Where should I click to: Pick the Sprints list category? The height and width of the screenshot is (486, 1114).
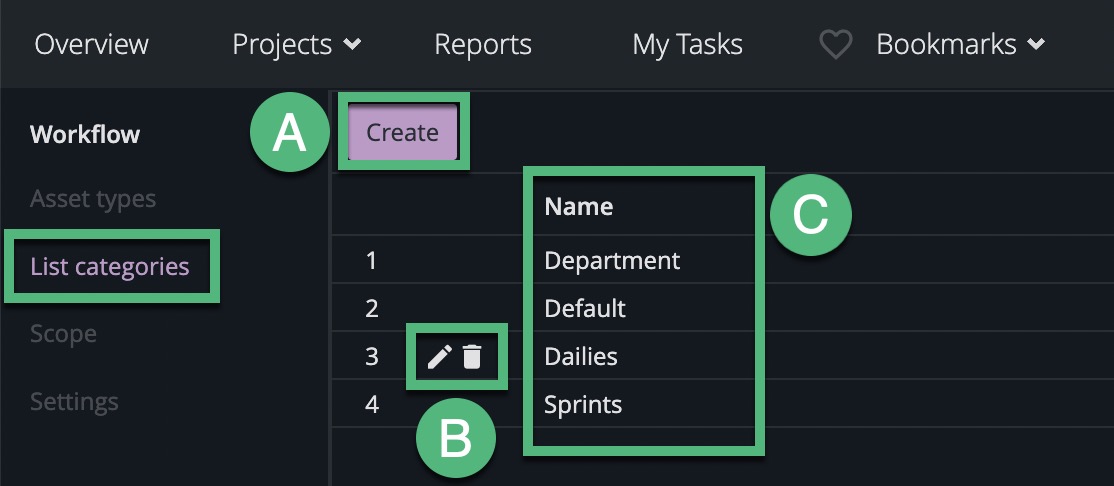click(x=583, y=405)
